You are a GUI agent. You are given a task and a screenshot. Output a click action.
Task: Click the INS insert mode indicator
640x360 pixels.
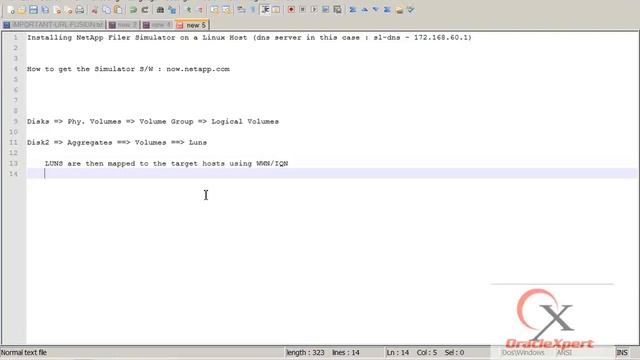click(622, 352)
